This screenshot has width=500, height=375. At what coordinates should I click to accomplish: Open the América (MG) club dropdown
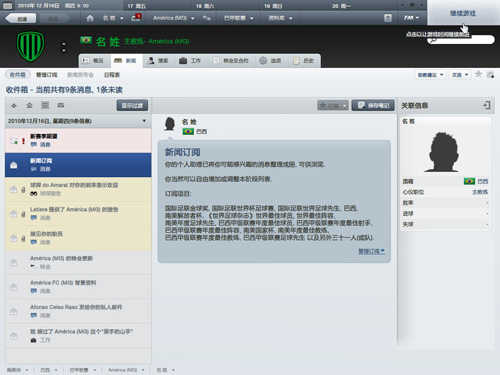tap(173, 18)
